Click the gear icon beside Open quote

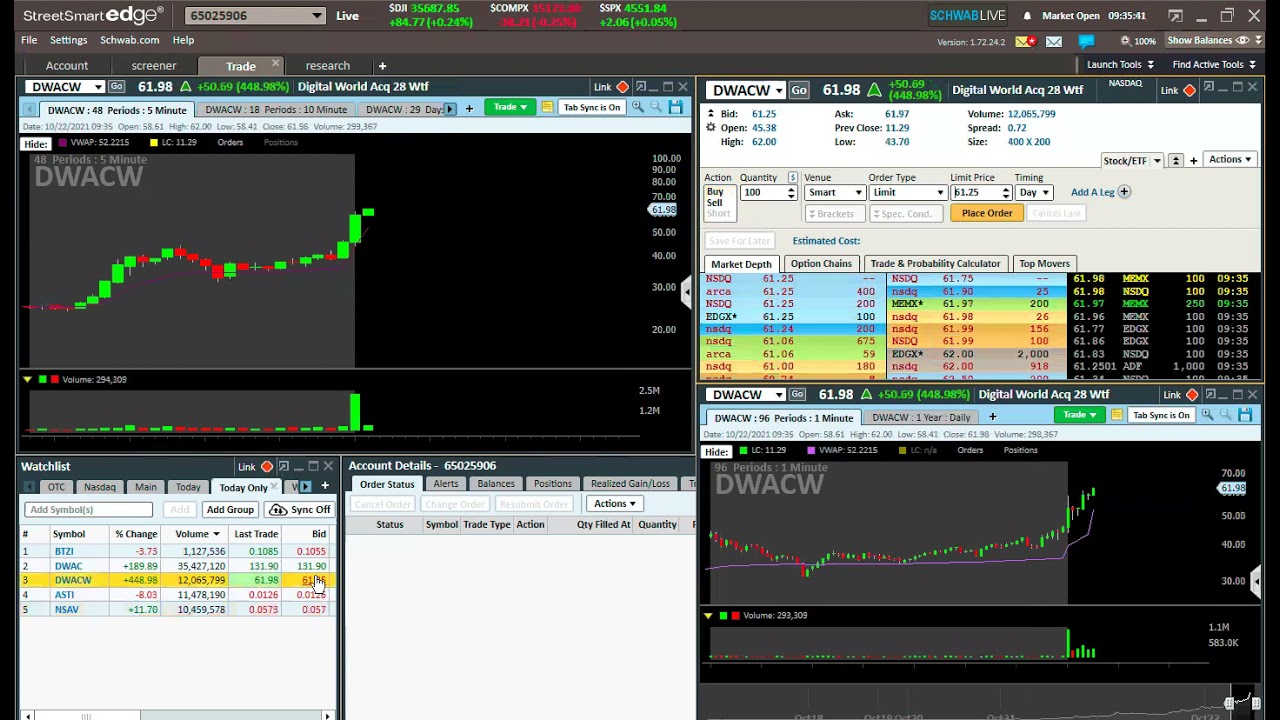click(x=711, y=128)
